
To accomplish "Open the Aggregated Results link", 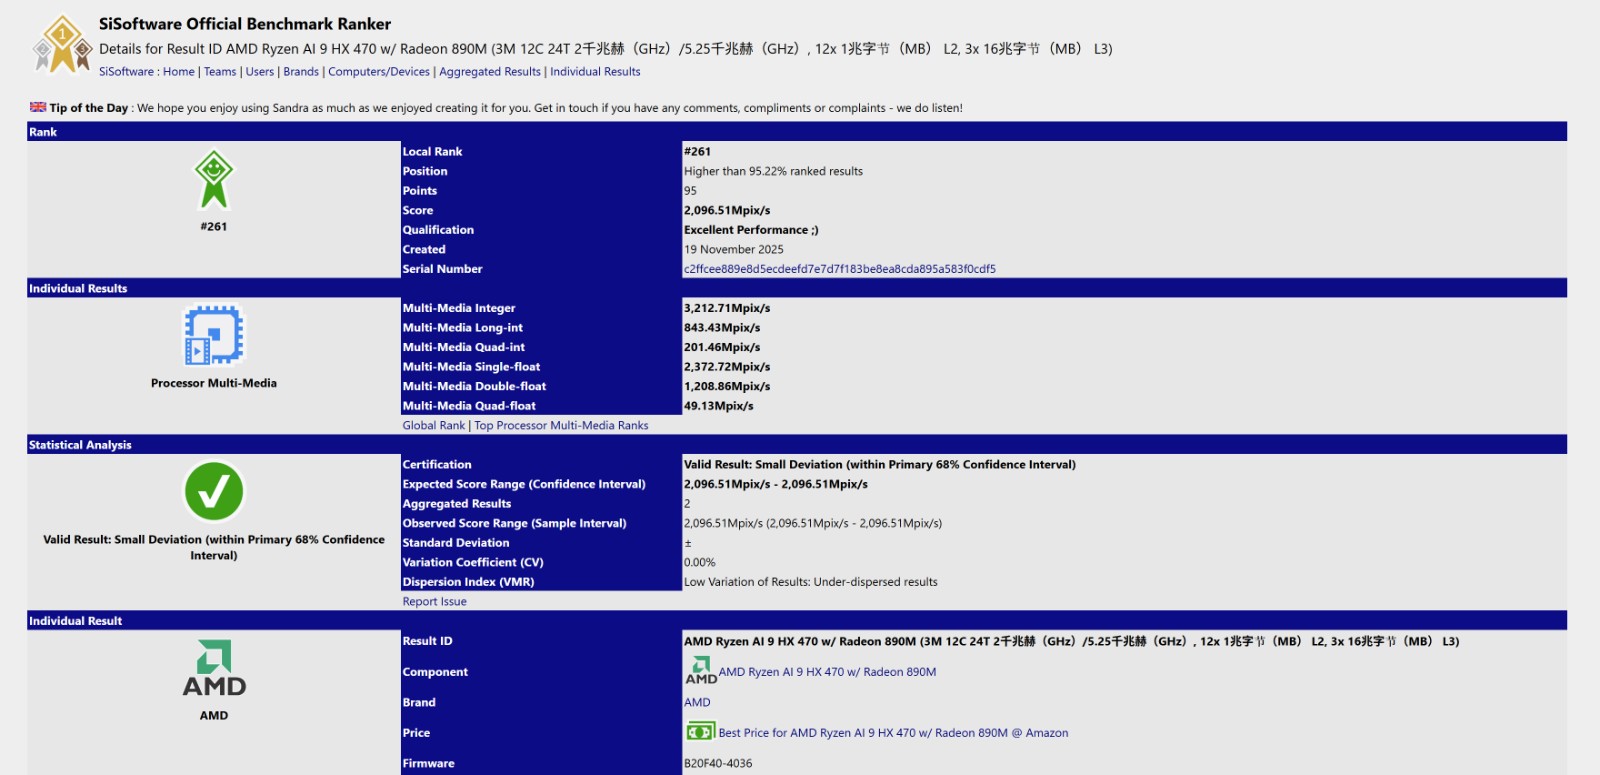I will click(x=490, y=72).
